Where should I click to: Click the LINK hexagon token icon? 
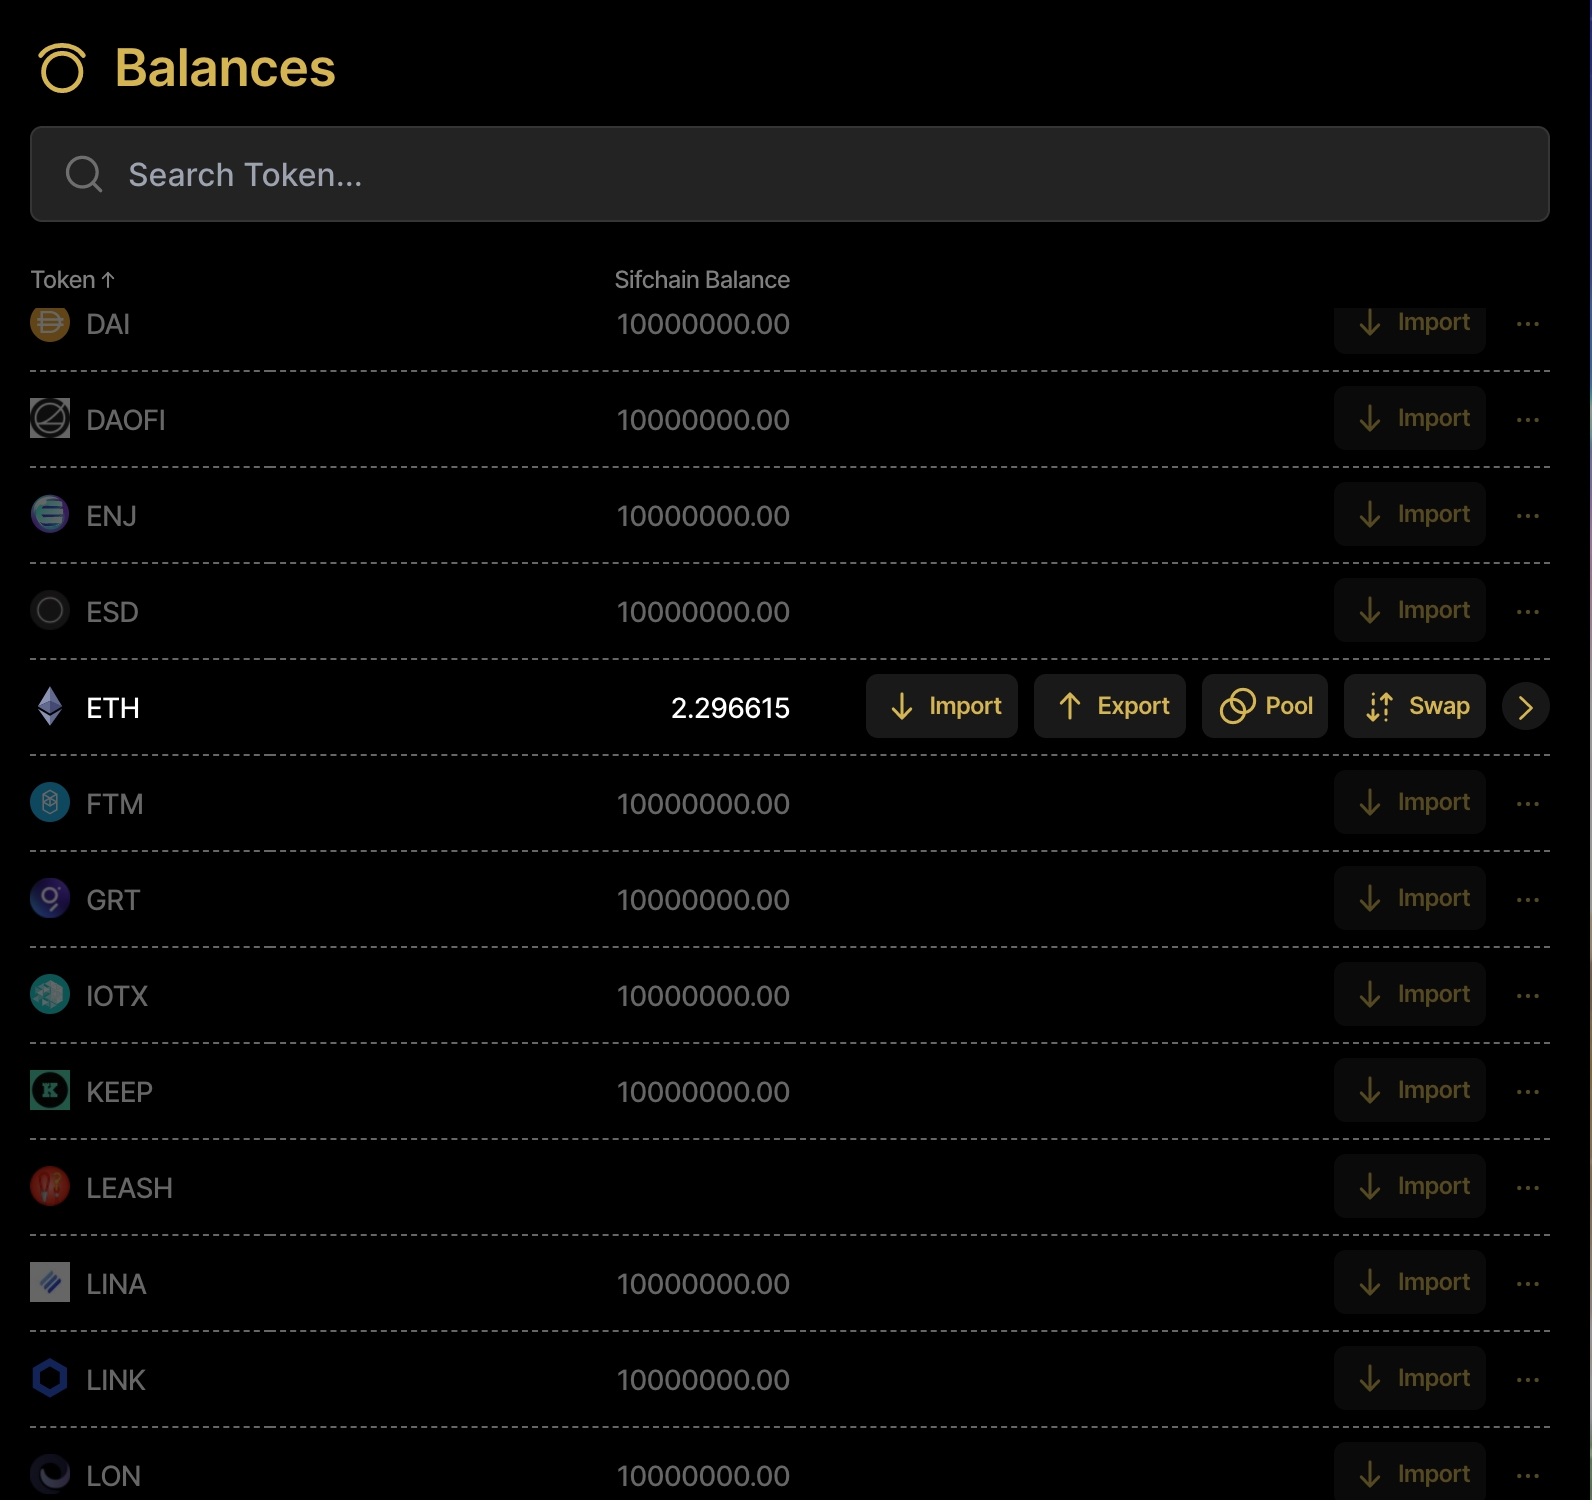[x=50, y=1378]
